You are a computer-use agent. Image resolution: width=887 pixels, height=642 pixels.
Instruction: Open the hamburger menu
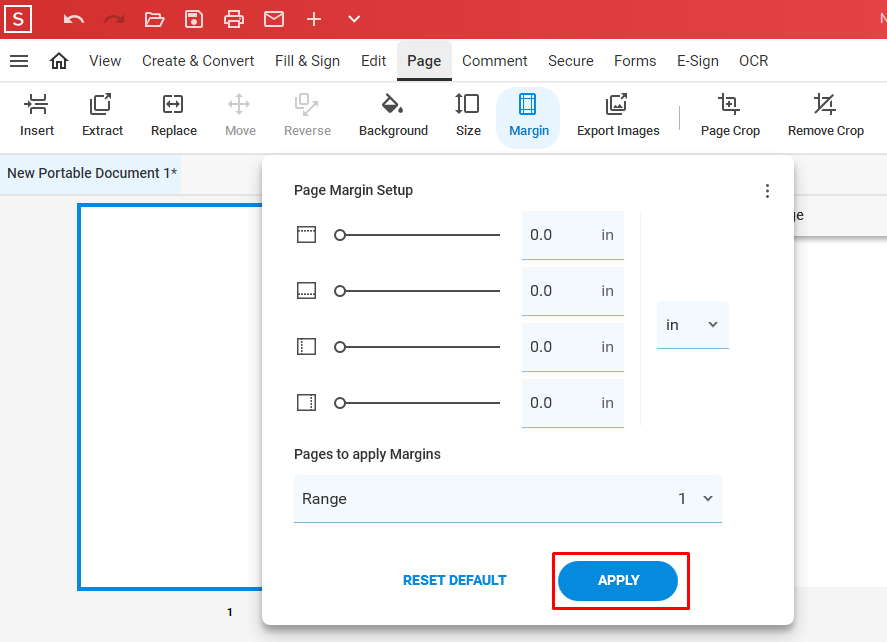(x=19, y=61)
